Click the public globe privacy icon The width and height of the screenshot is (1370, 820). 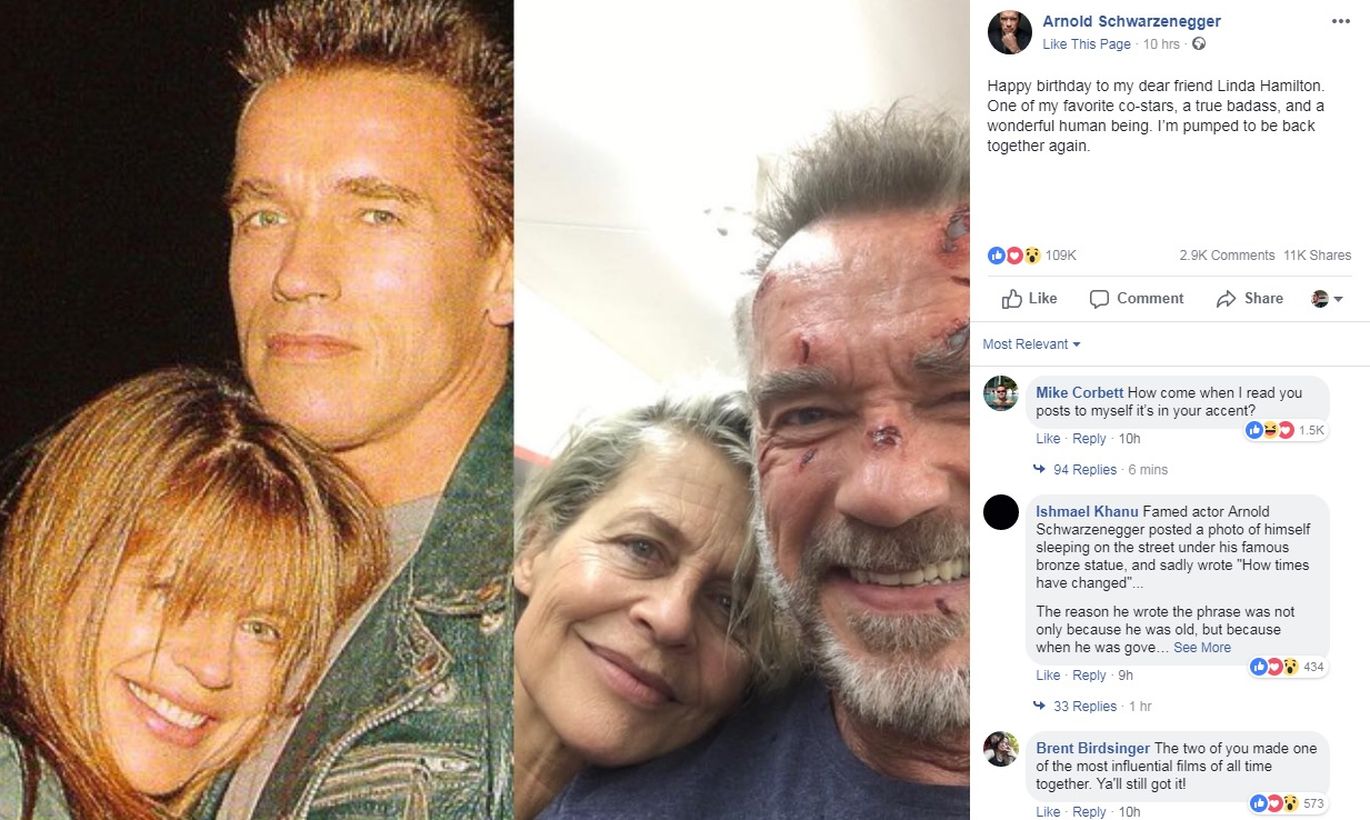tap(1199, 44)
